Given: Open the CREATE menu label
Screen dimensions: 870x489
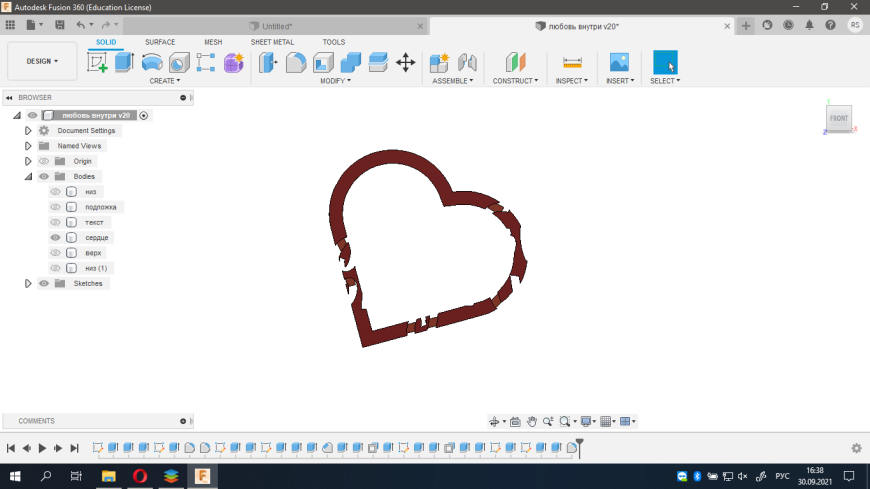Looking at the screenshot, I should point(164,81).
